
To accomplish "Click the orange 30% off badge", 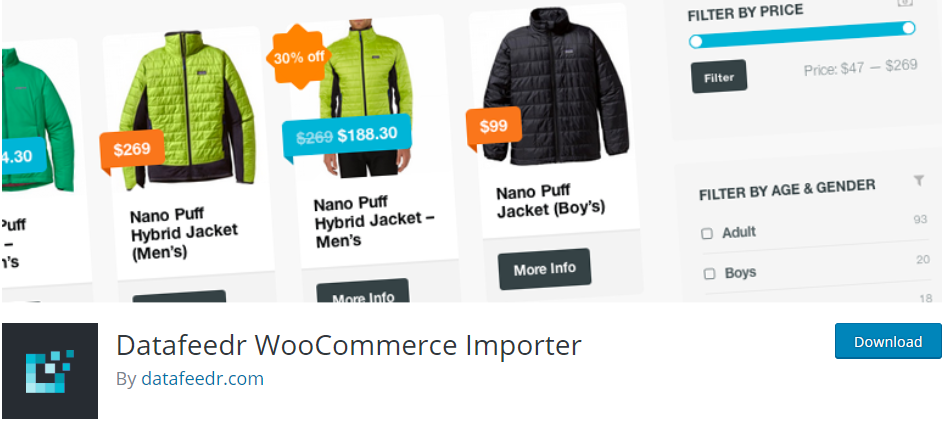I will point(299,57).
